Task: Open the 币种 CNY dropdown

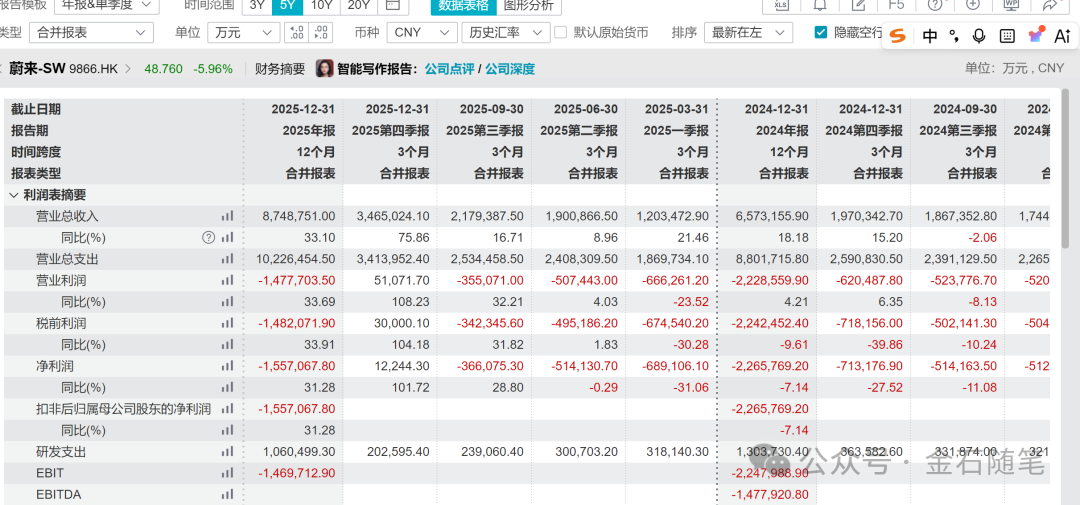Action: tap(422, 32)
